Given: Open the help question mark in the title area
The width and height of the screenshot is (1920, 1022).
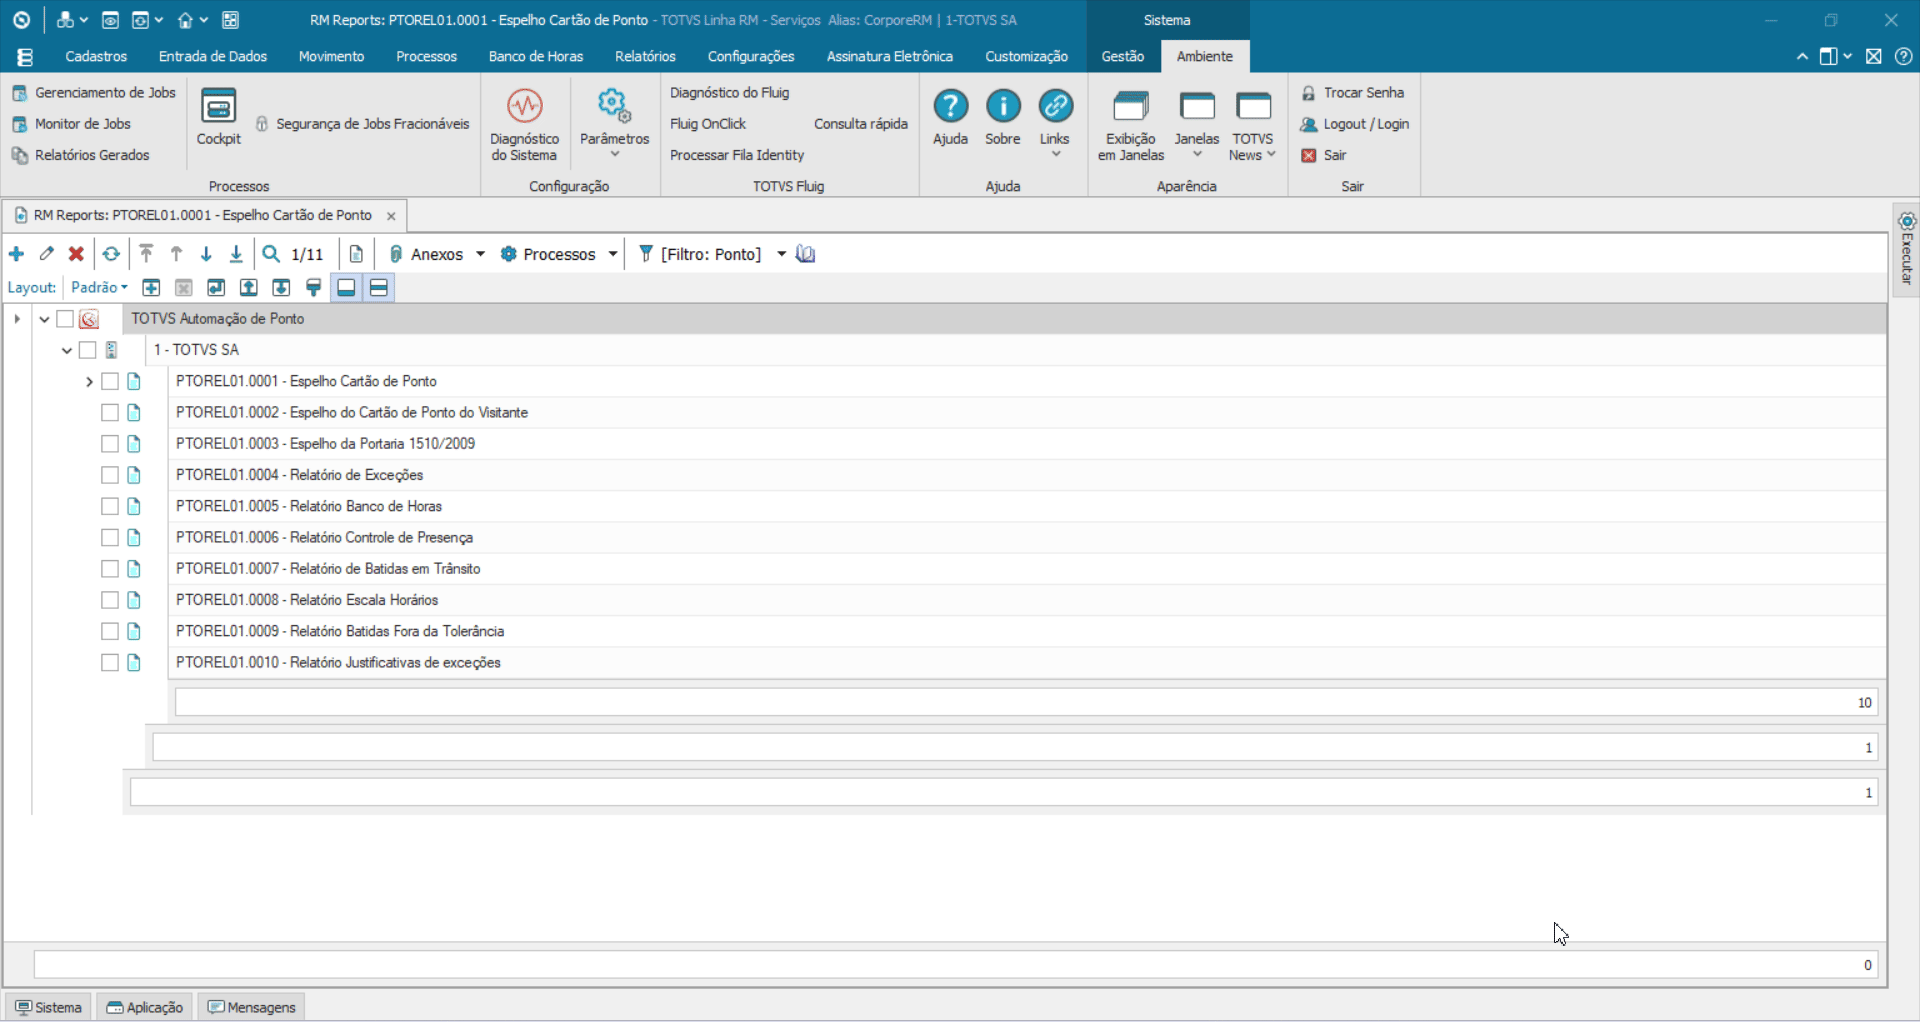Looking at the screenshot, I should coord(1904,57).
